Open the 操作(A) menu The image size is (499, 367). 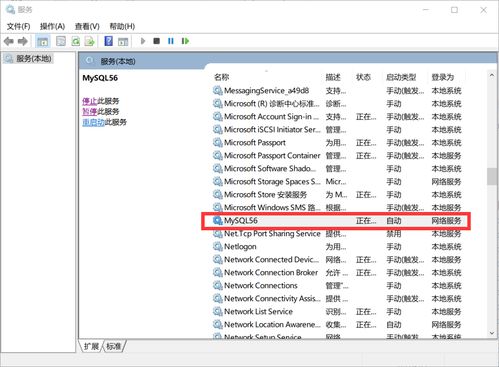52,26
